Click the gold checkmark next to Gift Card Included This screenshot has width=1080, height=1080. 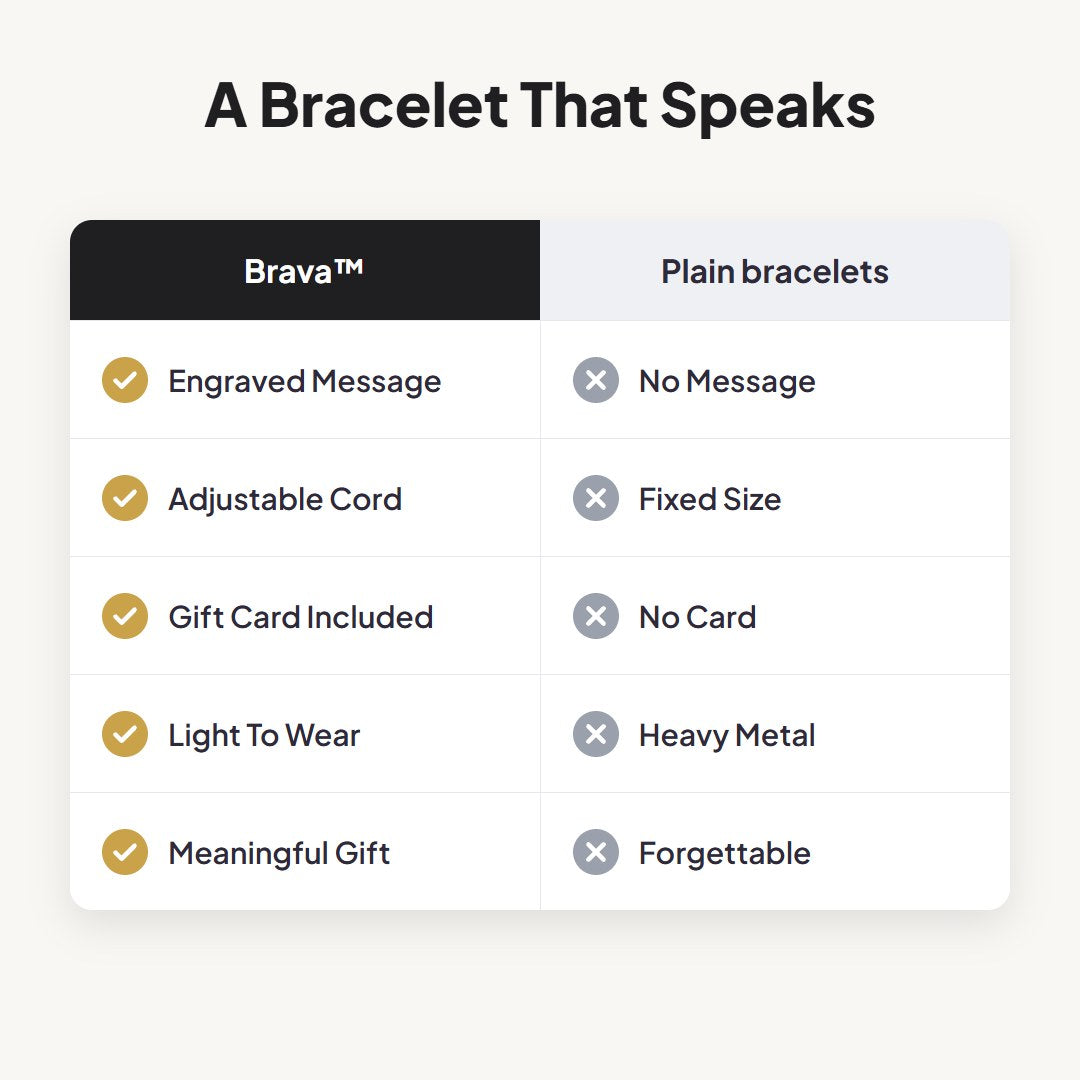[x=125, y=616]
